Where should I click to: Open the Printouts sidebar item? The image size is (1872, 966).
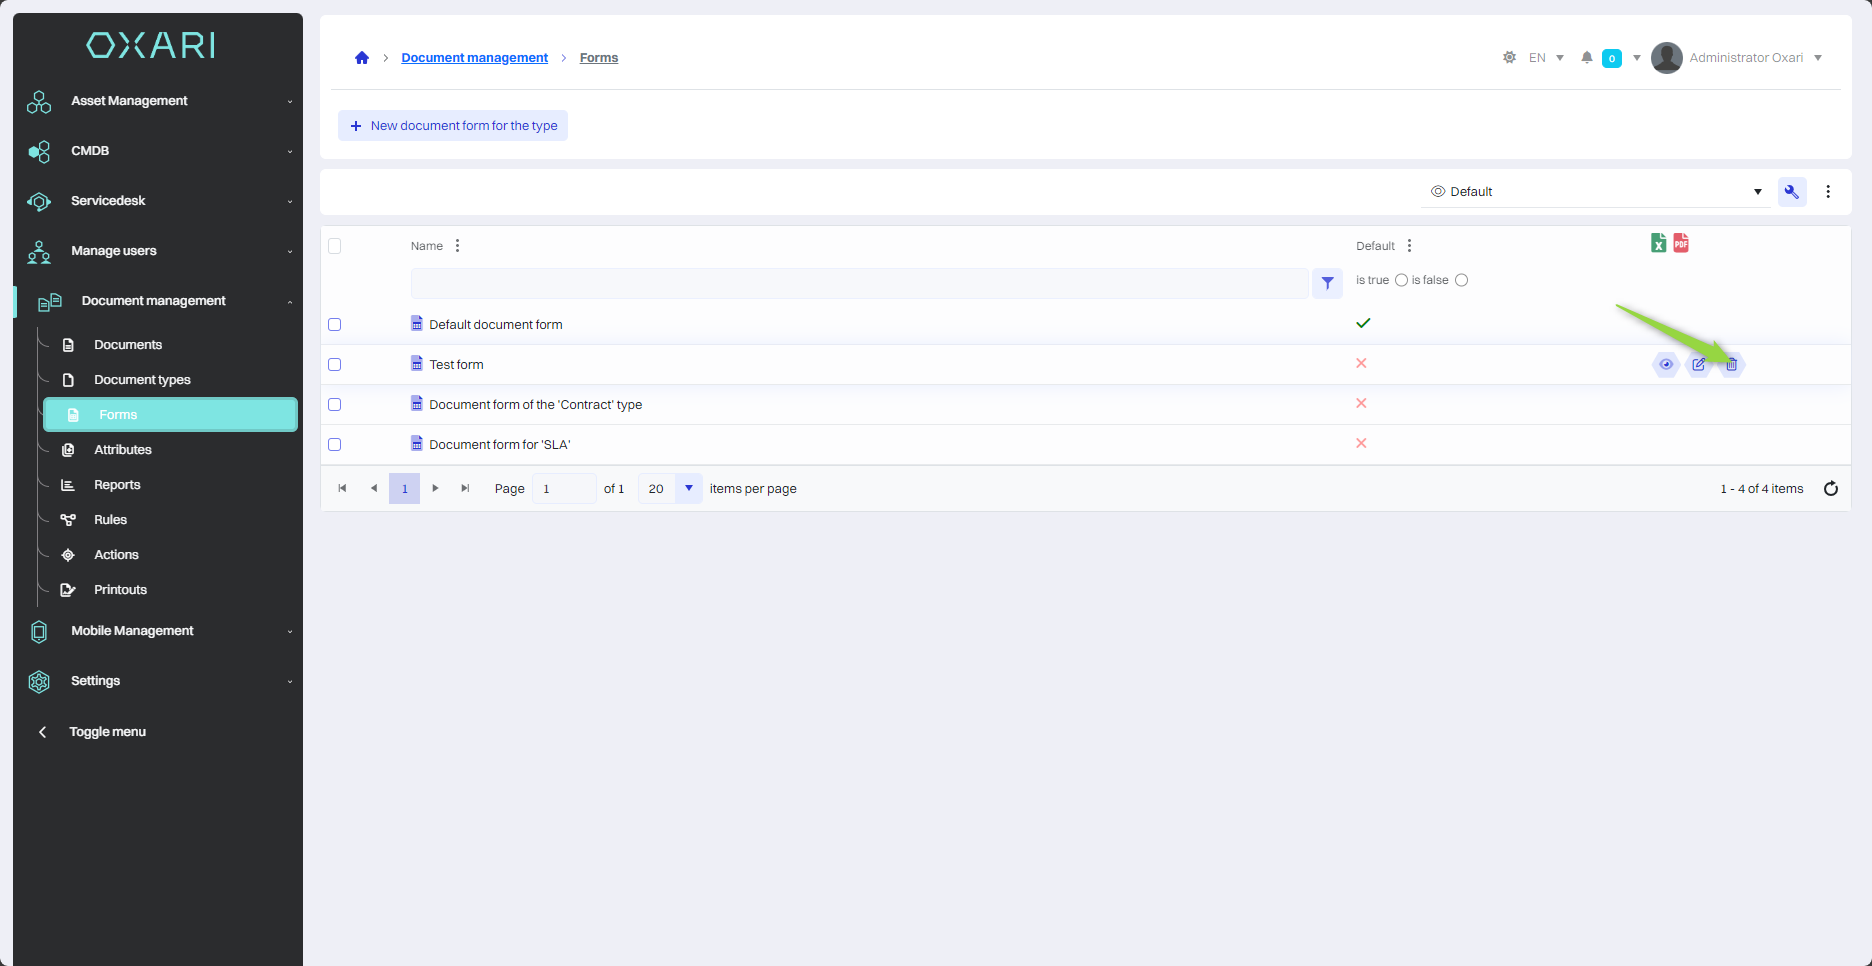[120, 590]
